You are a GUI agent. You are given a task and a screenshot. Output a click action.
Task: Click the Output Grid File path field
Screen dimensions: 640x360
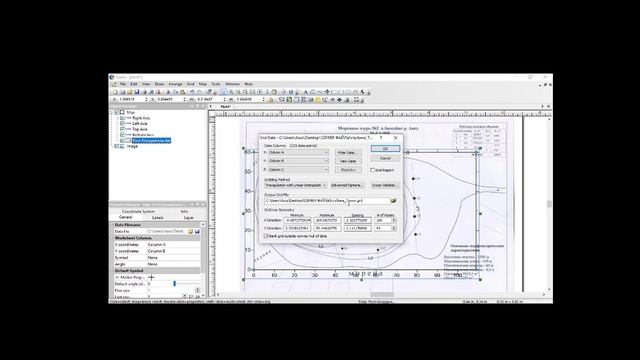point(327,201)
